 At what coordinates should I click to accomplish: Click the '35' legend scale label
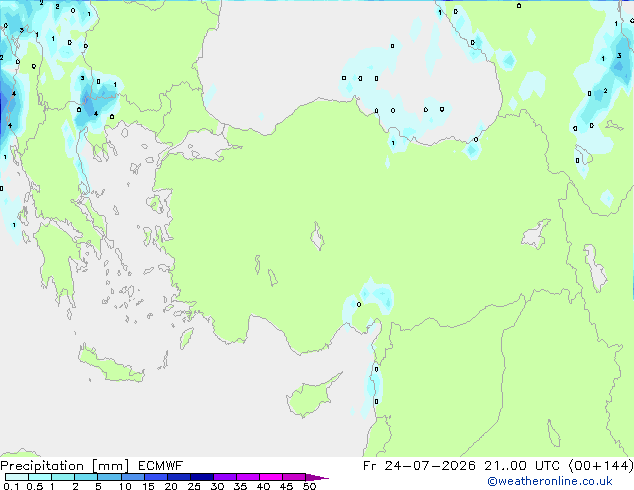coord(240,486)
